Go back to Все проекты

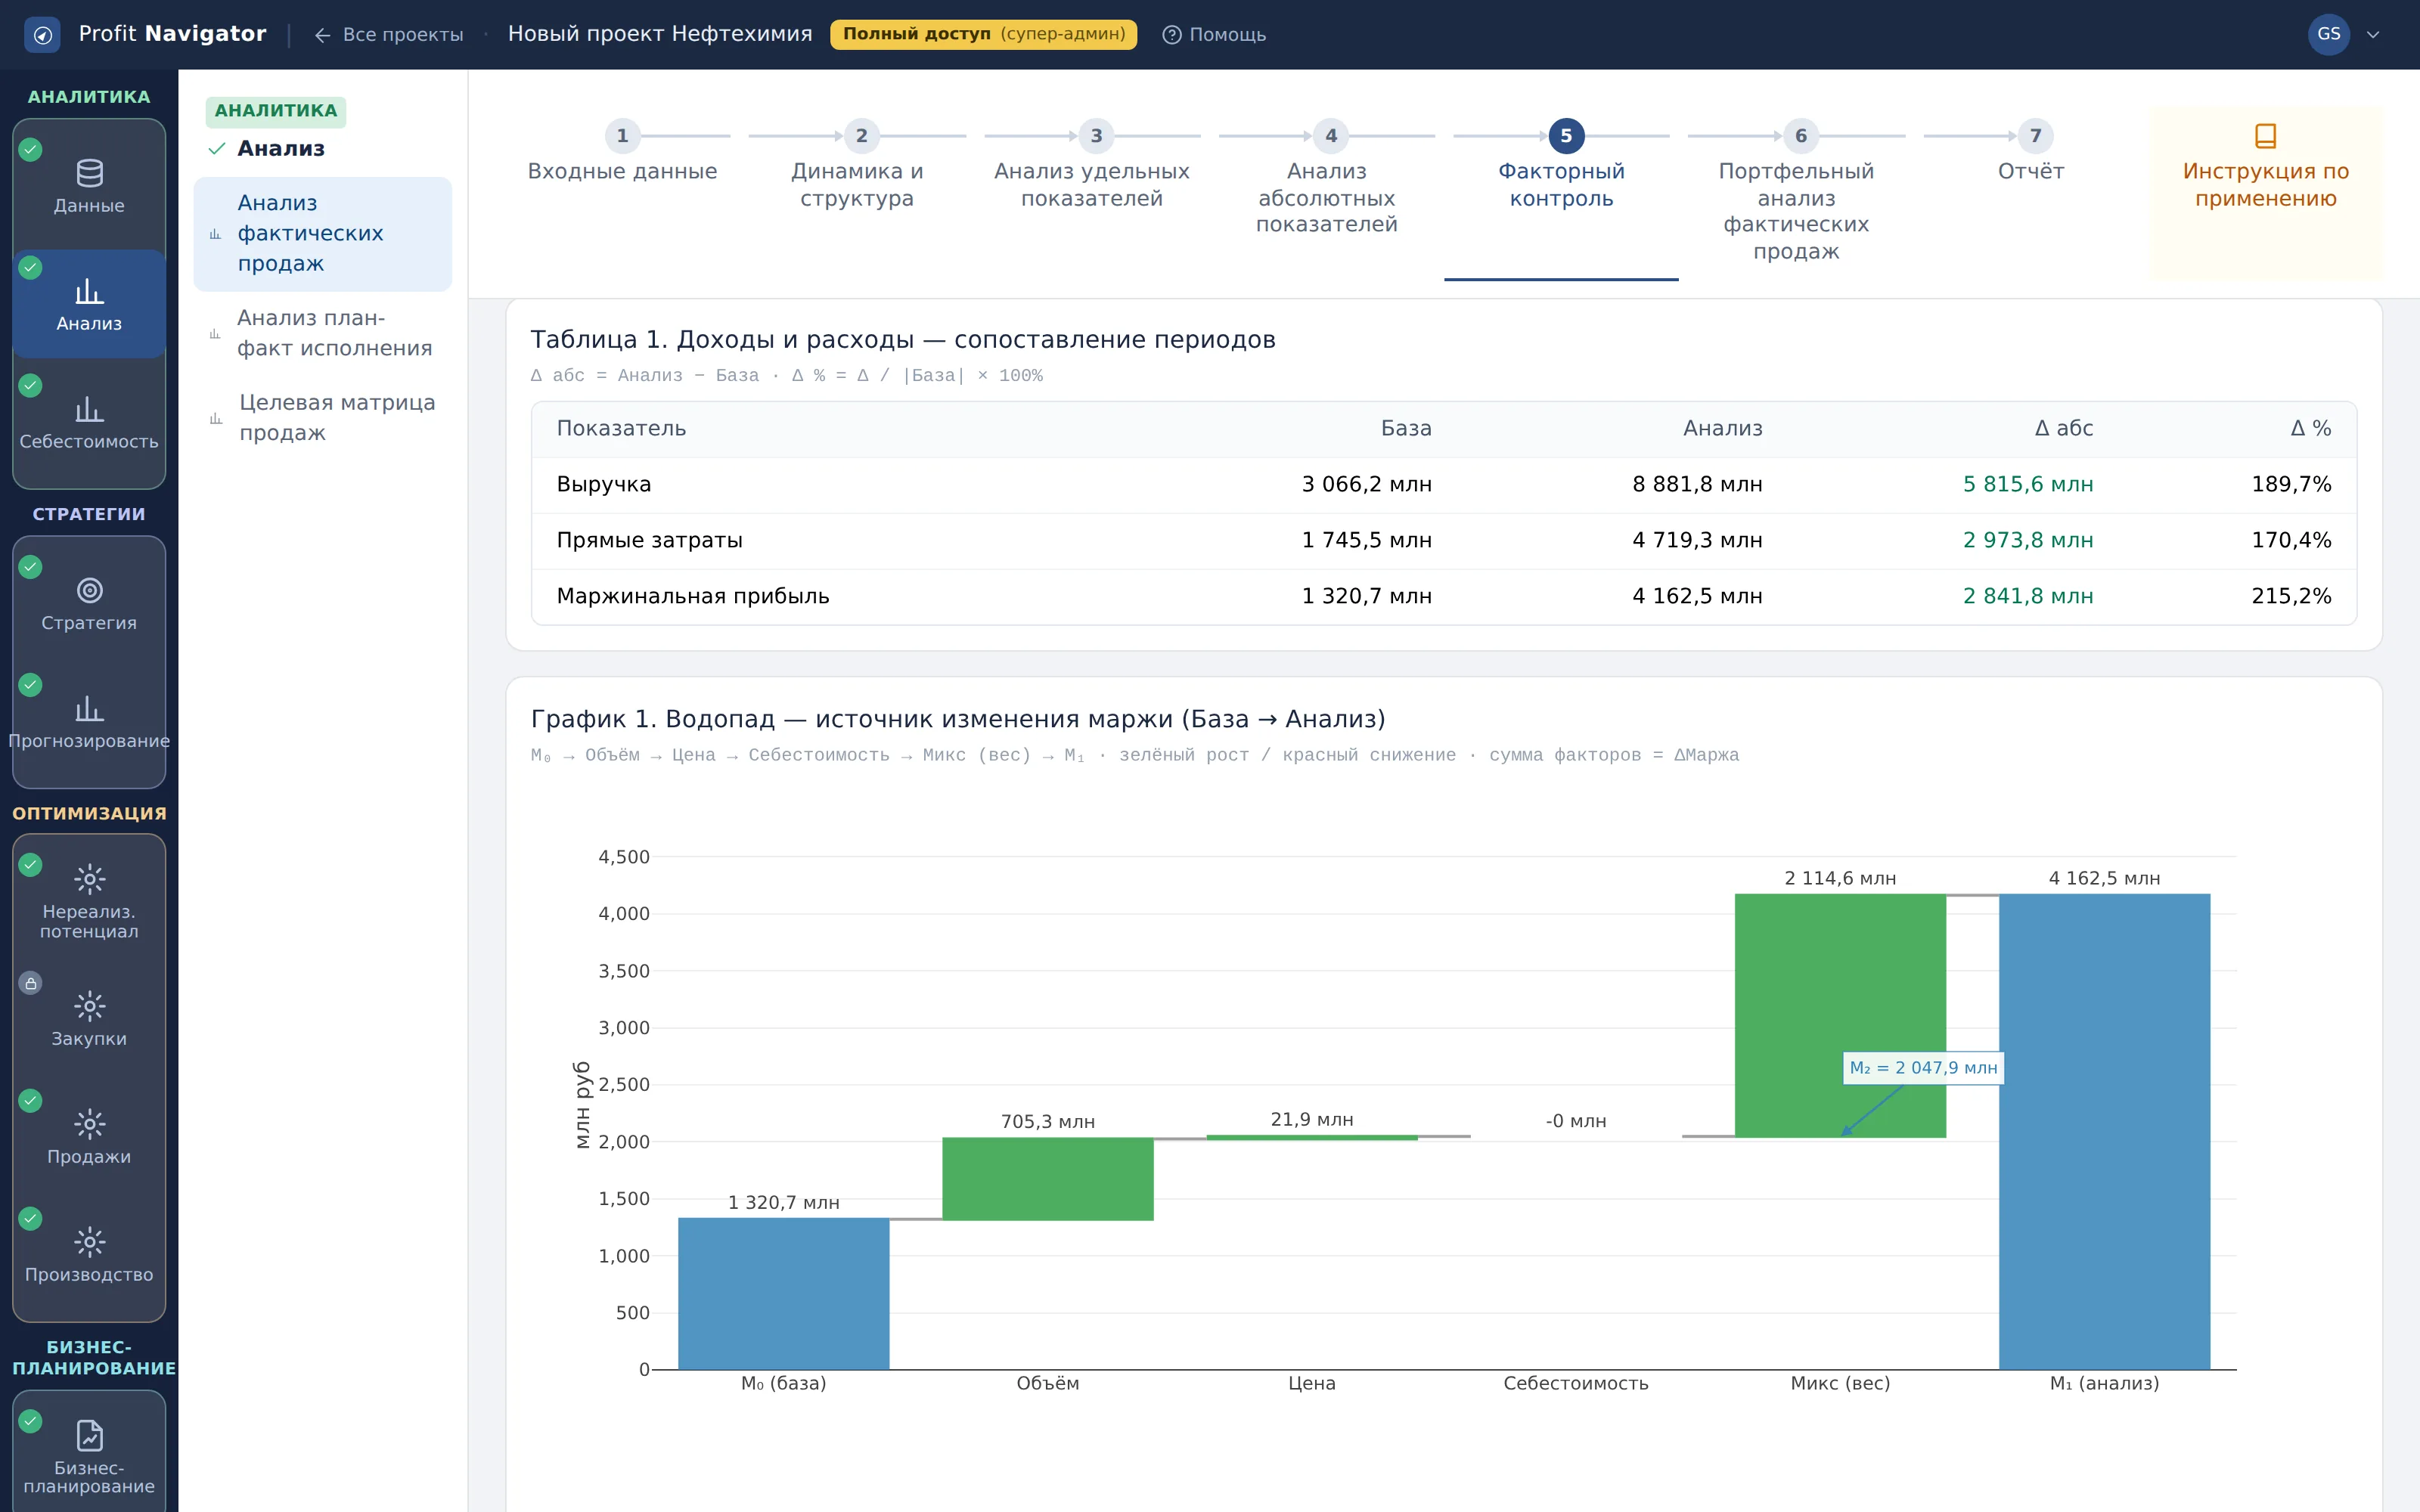pyautogui.click(x=388, y=35)
